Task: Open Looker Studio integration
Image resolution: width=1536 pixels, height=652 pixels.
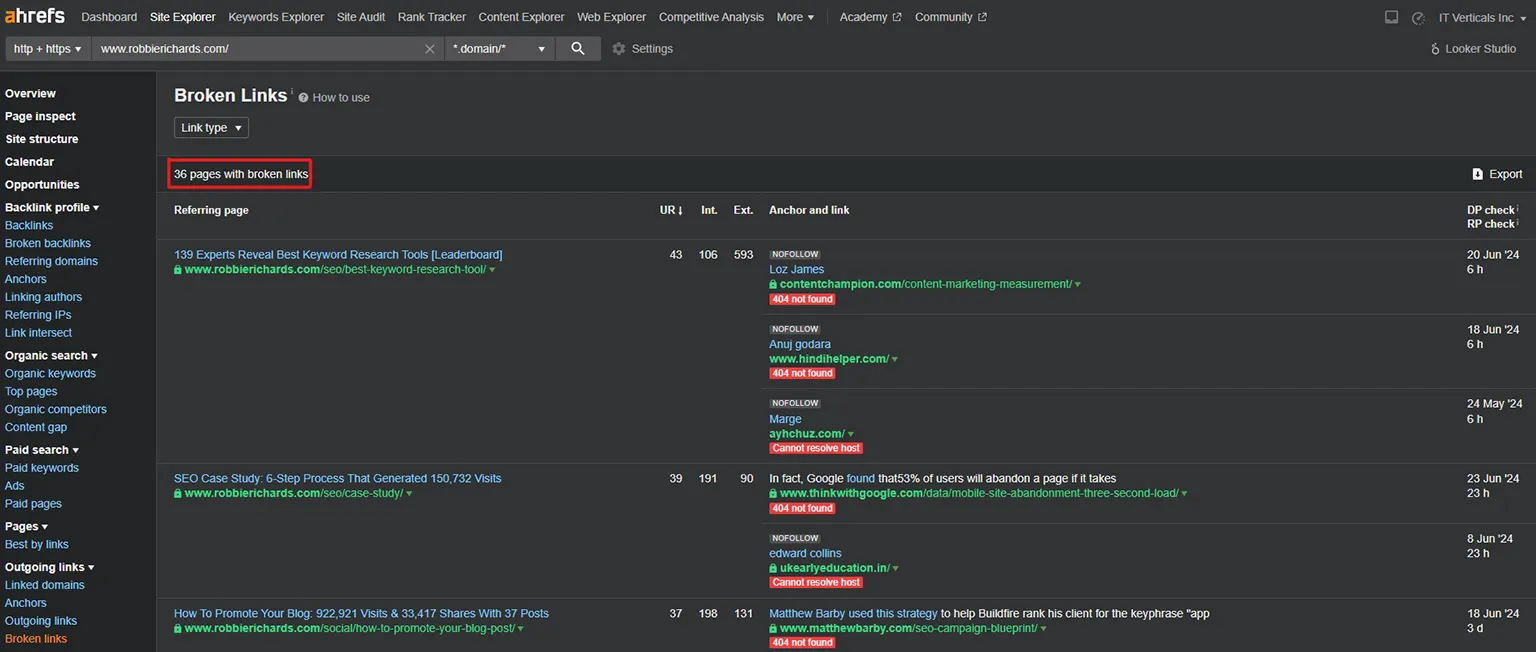Action: pyautogui.click(x=1473, y=49)
